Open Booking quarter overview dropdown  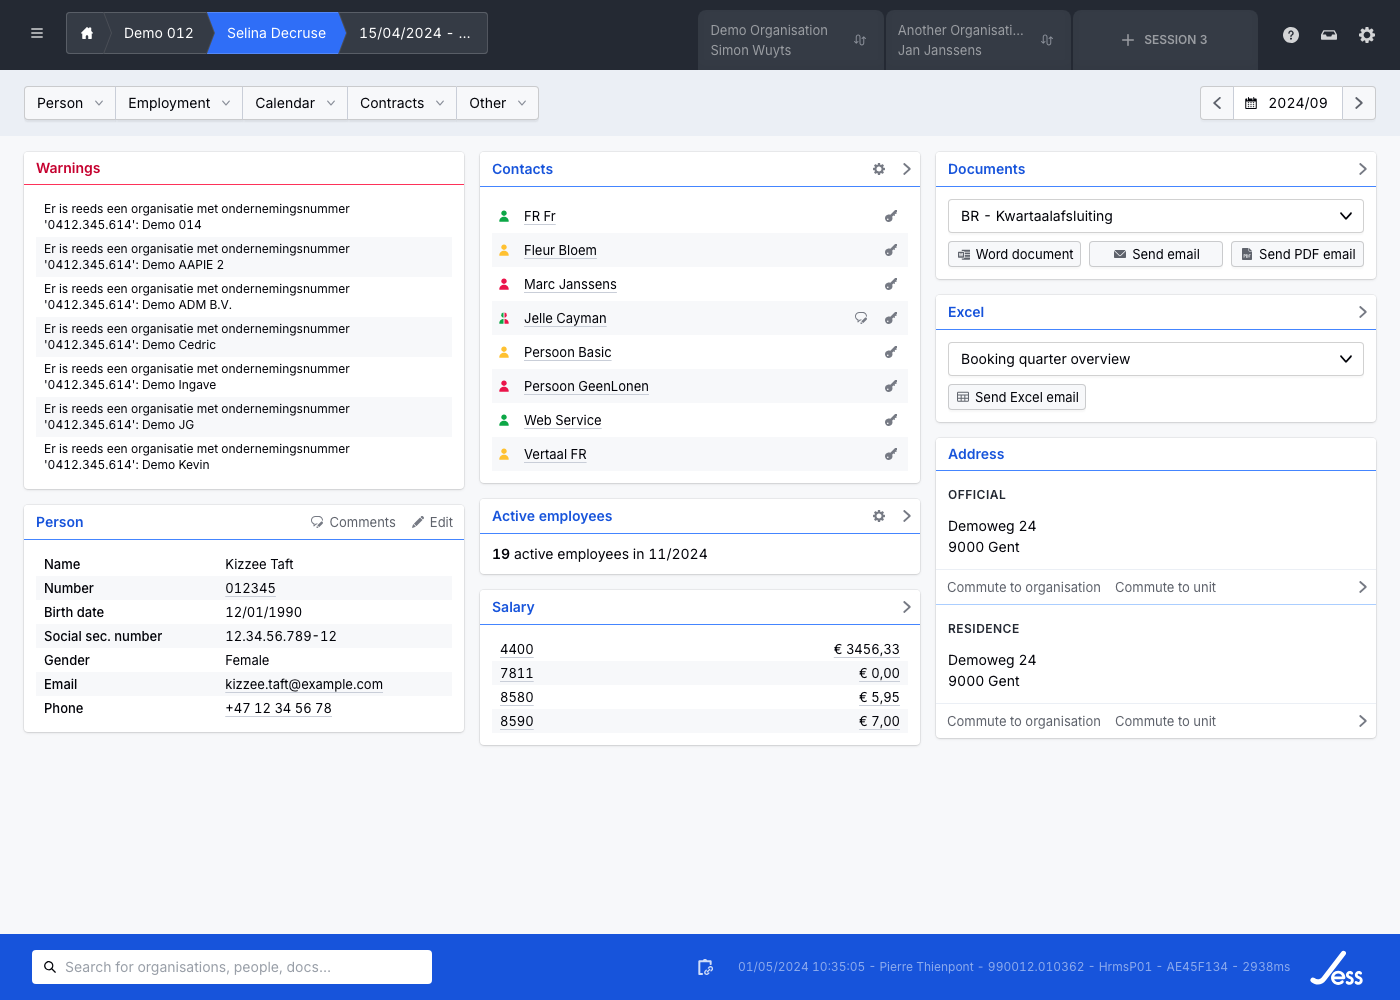(1155, 359)
